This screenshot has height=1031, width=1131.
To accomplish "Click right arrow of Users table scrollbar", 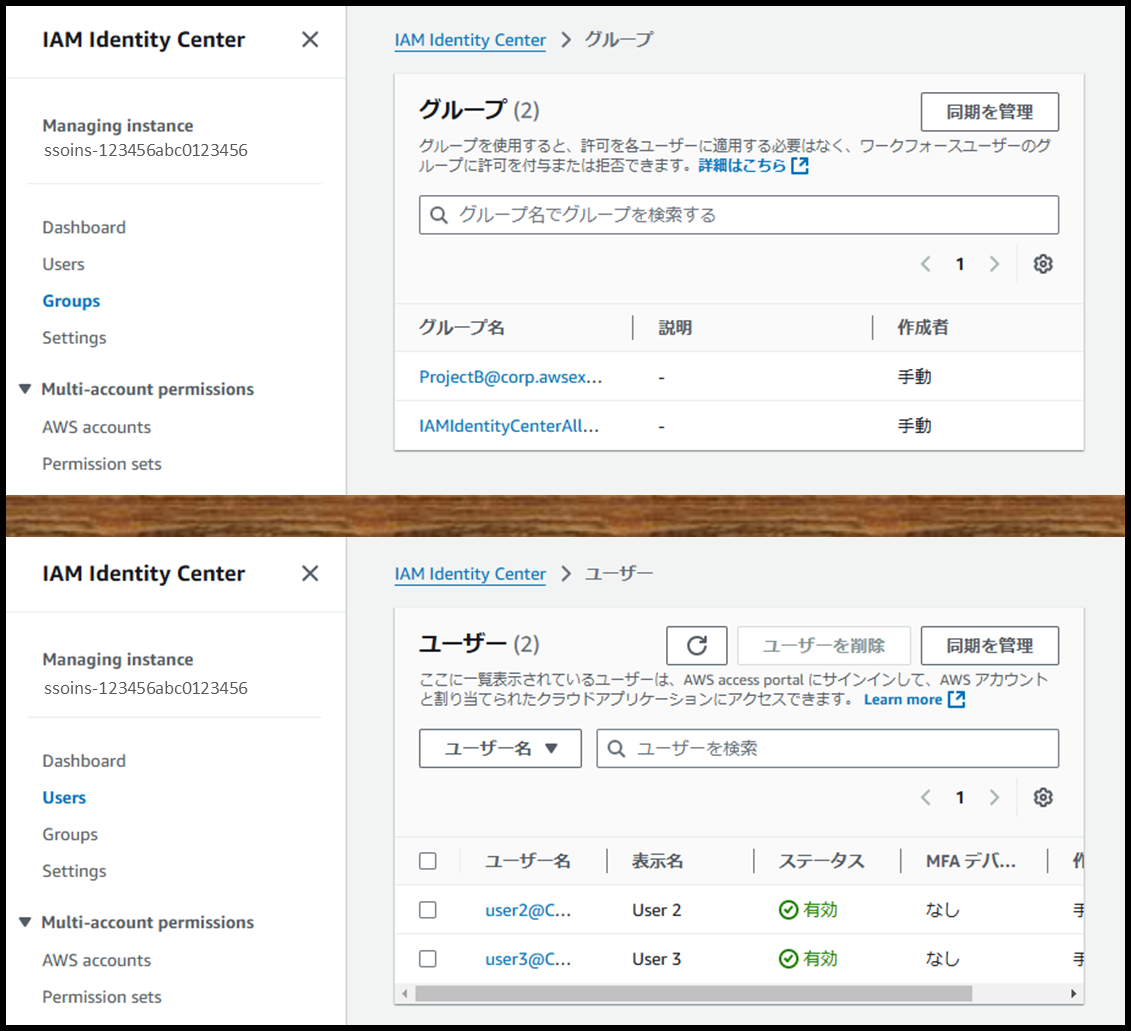I will click(1073, 993).
